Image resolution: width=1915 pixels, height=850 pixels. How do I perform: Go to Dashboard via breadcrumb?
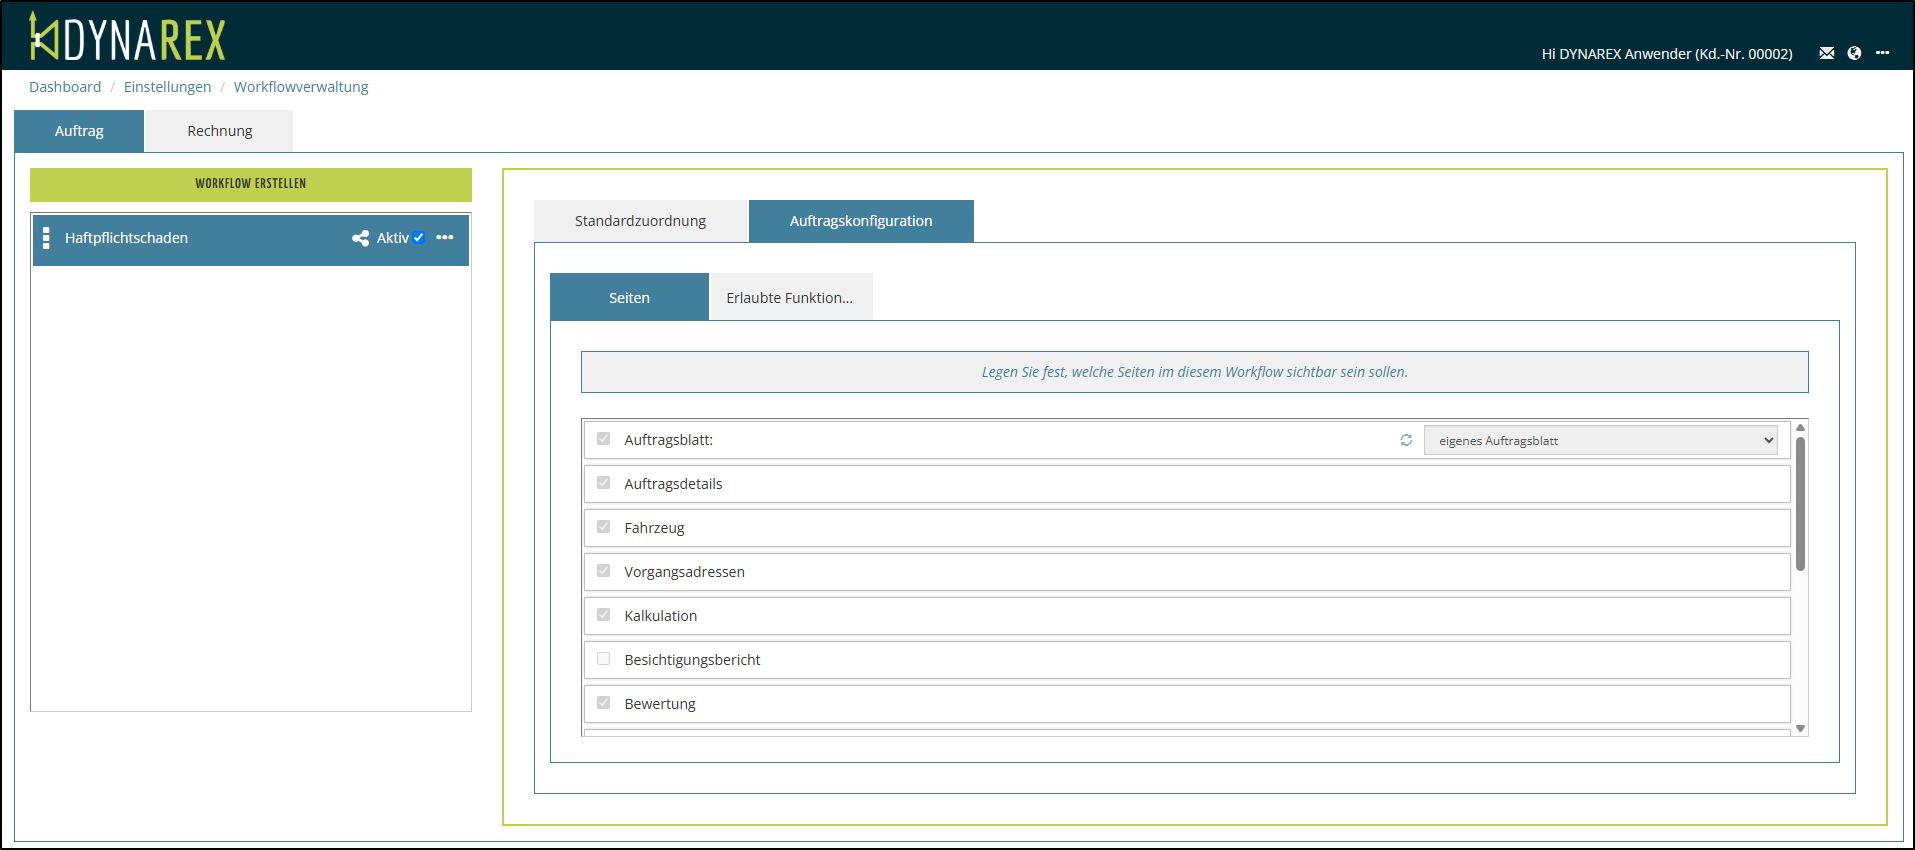(65, 87)
